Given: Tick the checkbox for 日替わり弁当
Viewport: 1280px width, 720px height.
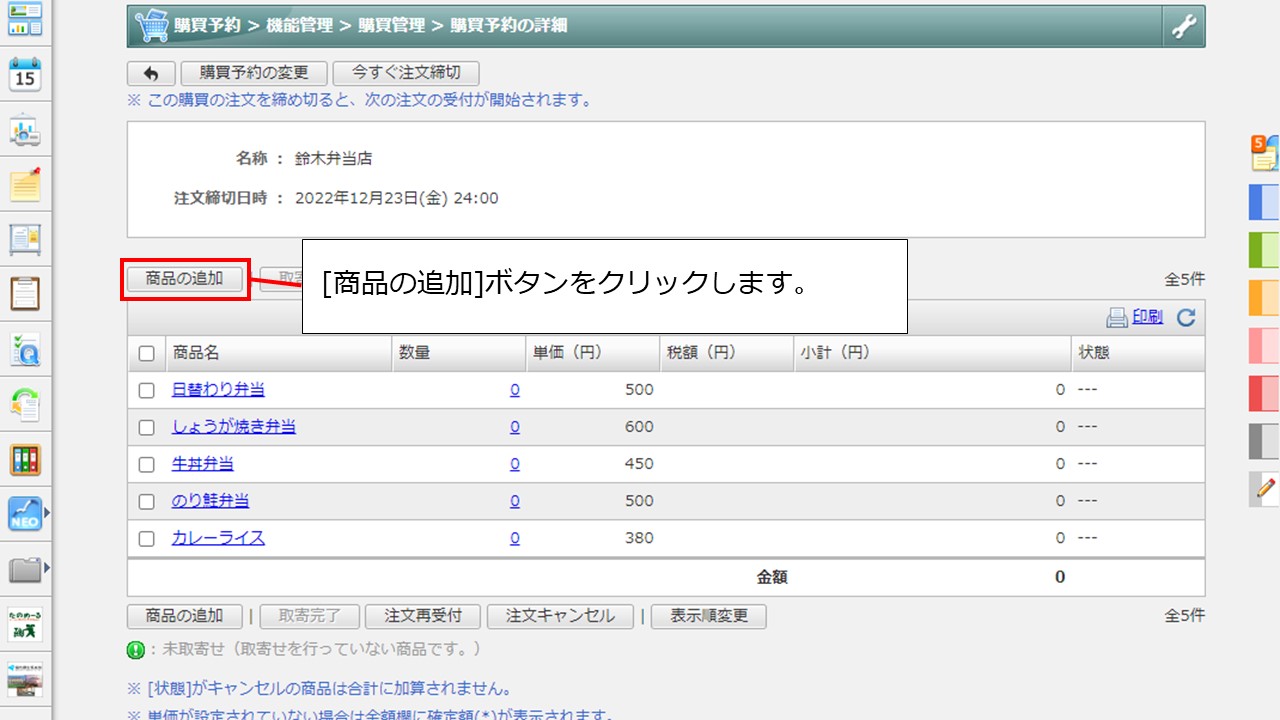Looking at the screenshot, I should coord(147,390).
